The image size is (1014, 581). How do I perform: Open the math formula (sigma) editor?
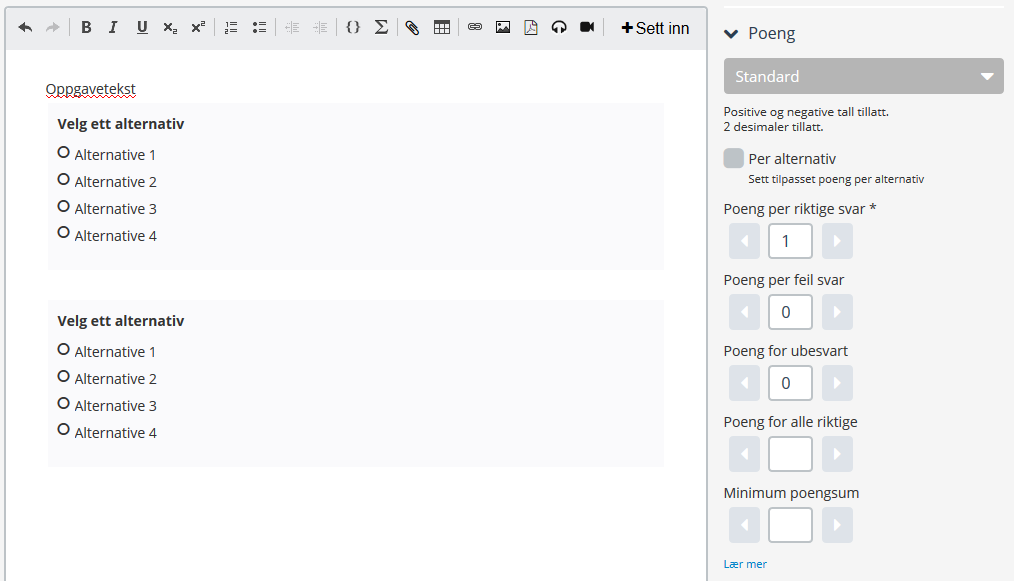(x=381, y=28)
